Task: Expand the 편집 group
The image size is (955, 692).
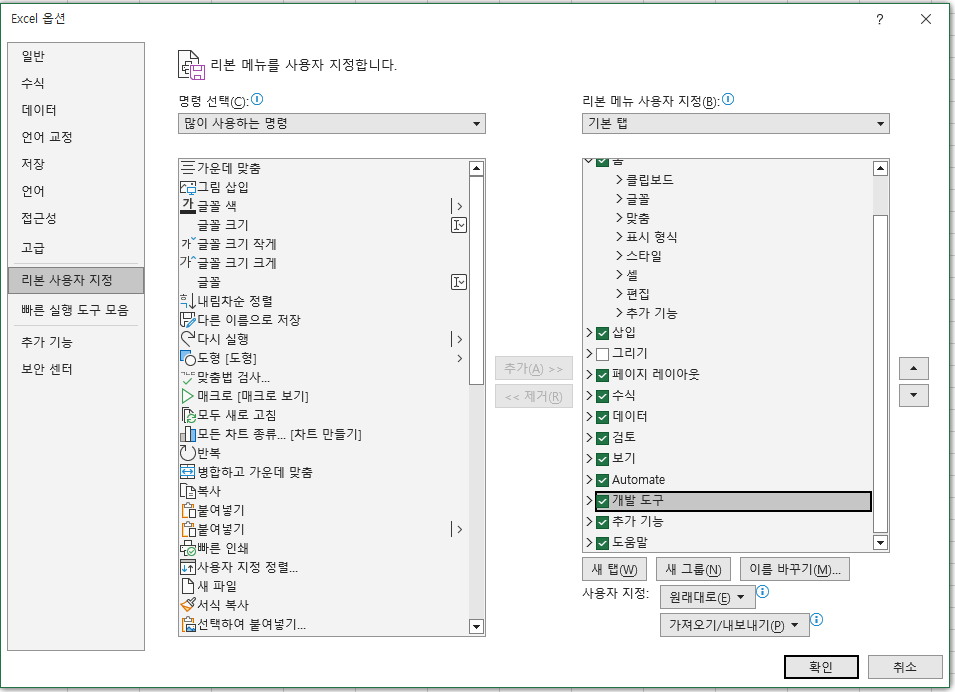Action: [x=619, y=294]
